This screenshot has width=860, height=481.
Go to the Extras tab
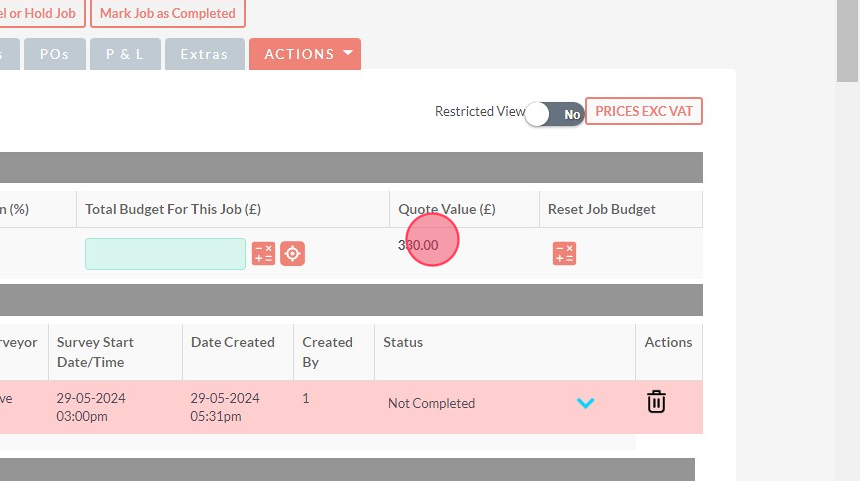pyautogui.click(x=204, y=54)
